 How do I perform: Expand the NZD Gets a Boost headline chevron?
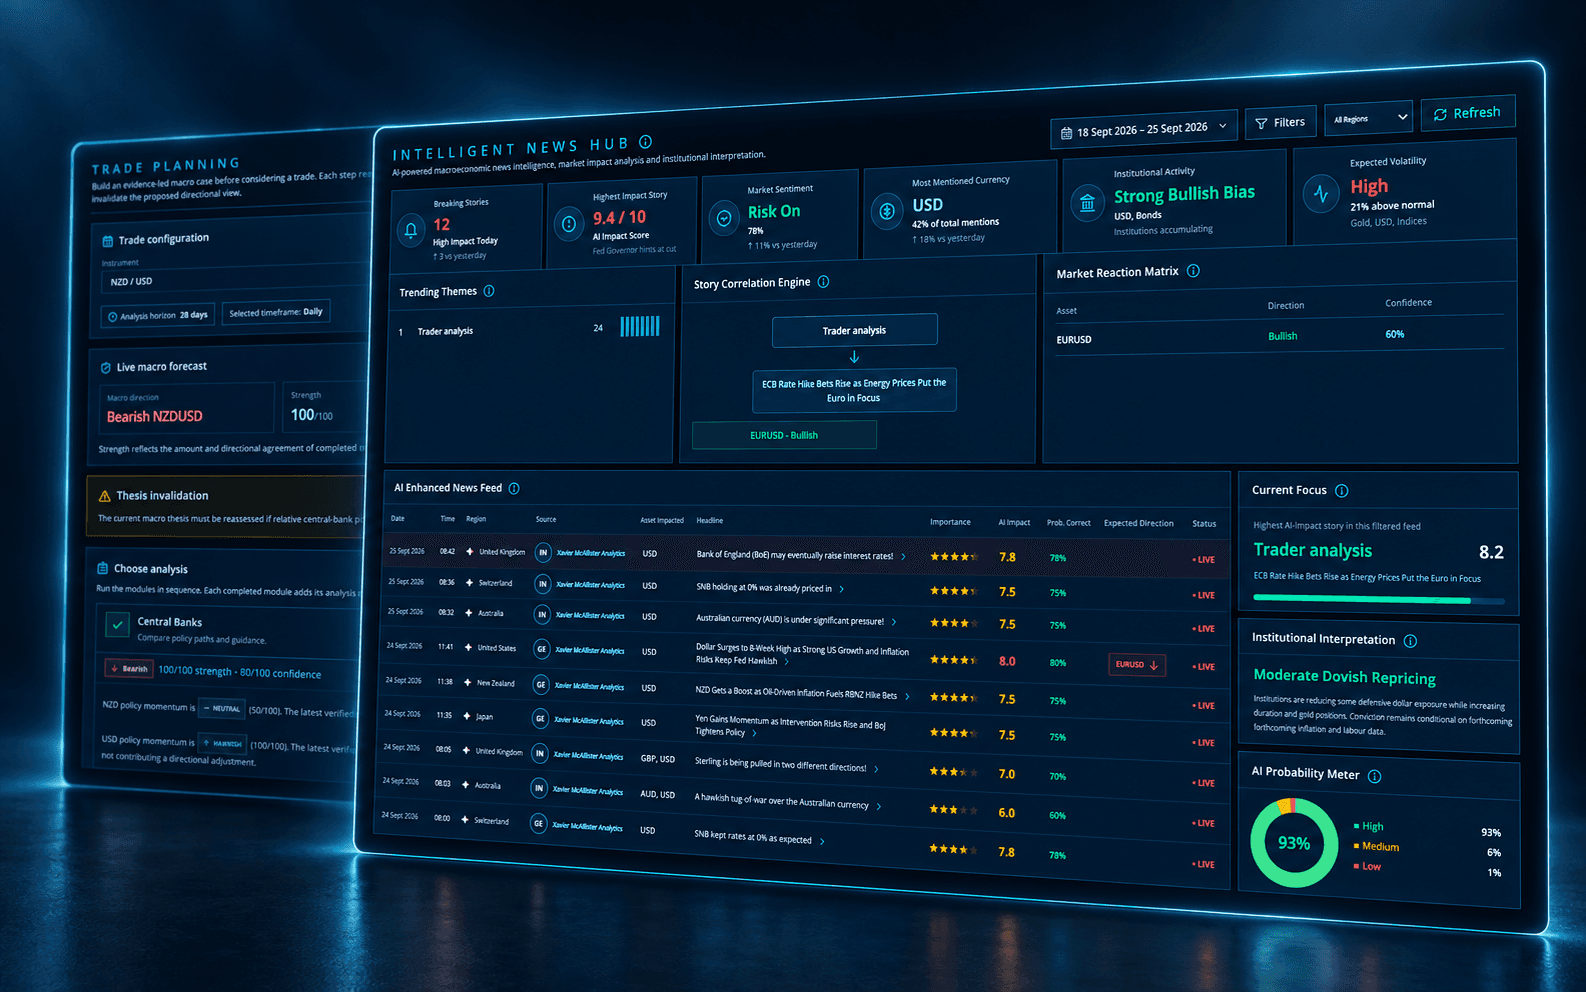[x=907, y=696]
